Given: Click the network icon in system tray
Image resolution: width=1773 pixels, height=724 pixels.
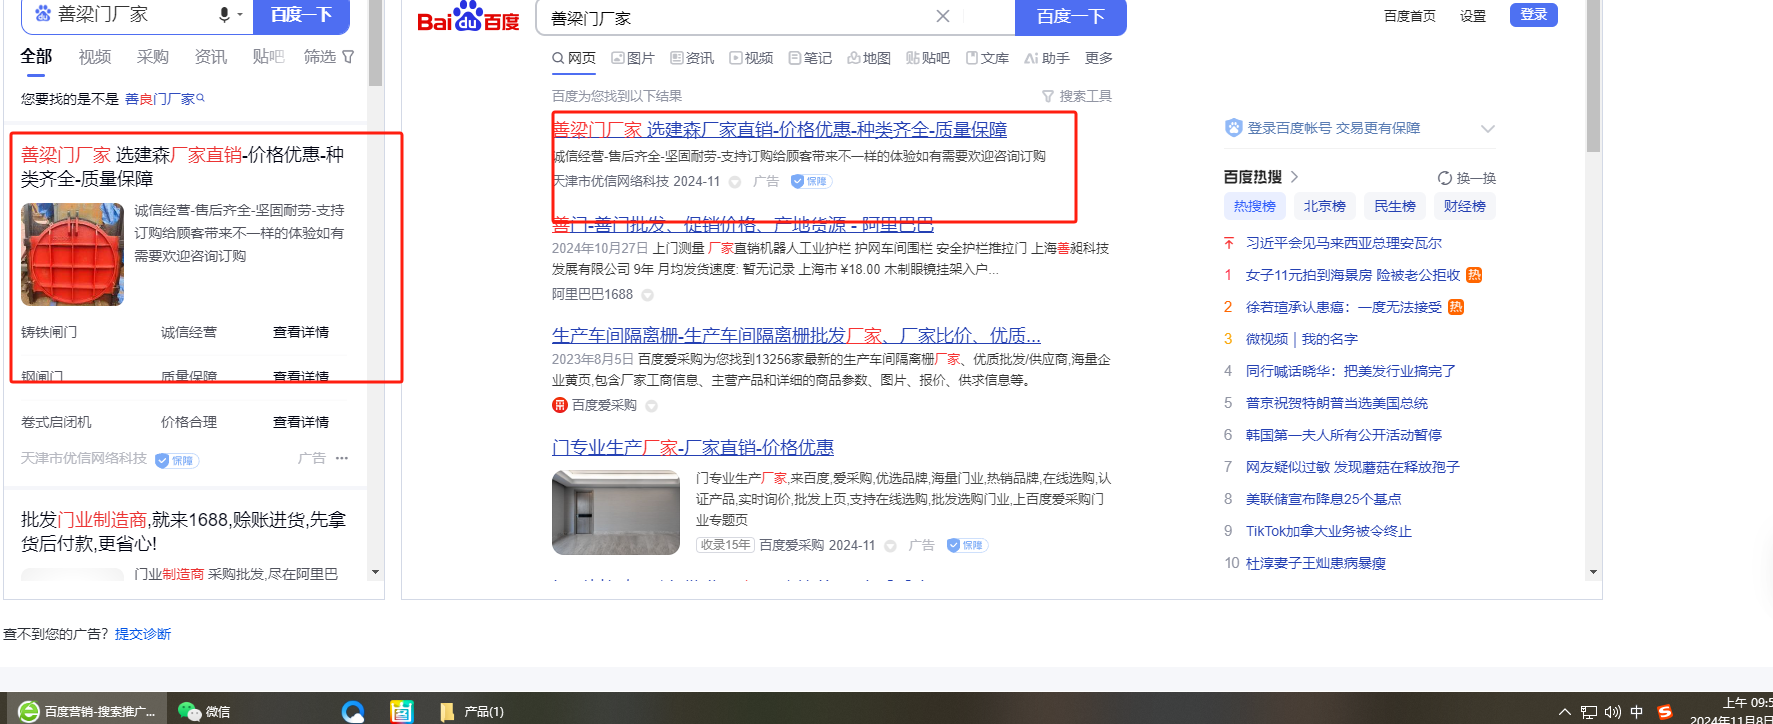Looking at the screenshot, I should [1589, 712].
